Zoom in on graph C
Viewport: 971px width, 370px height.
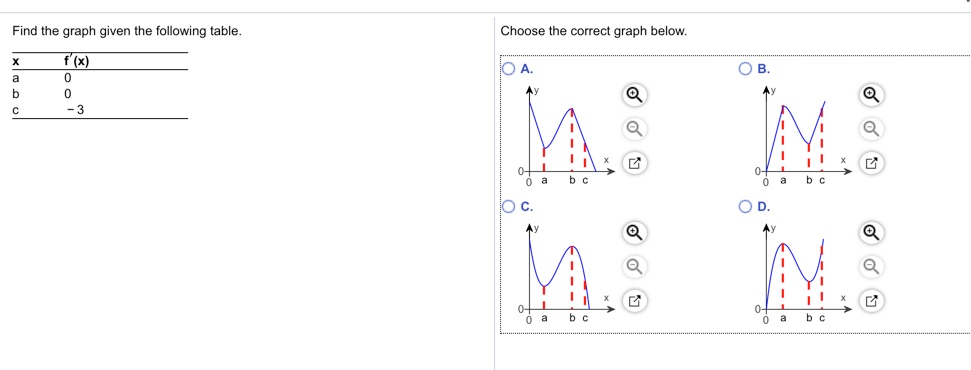pyautogui.click(x=633, y=232)
